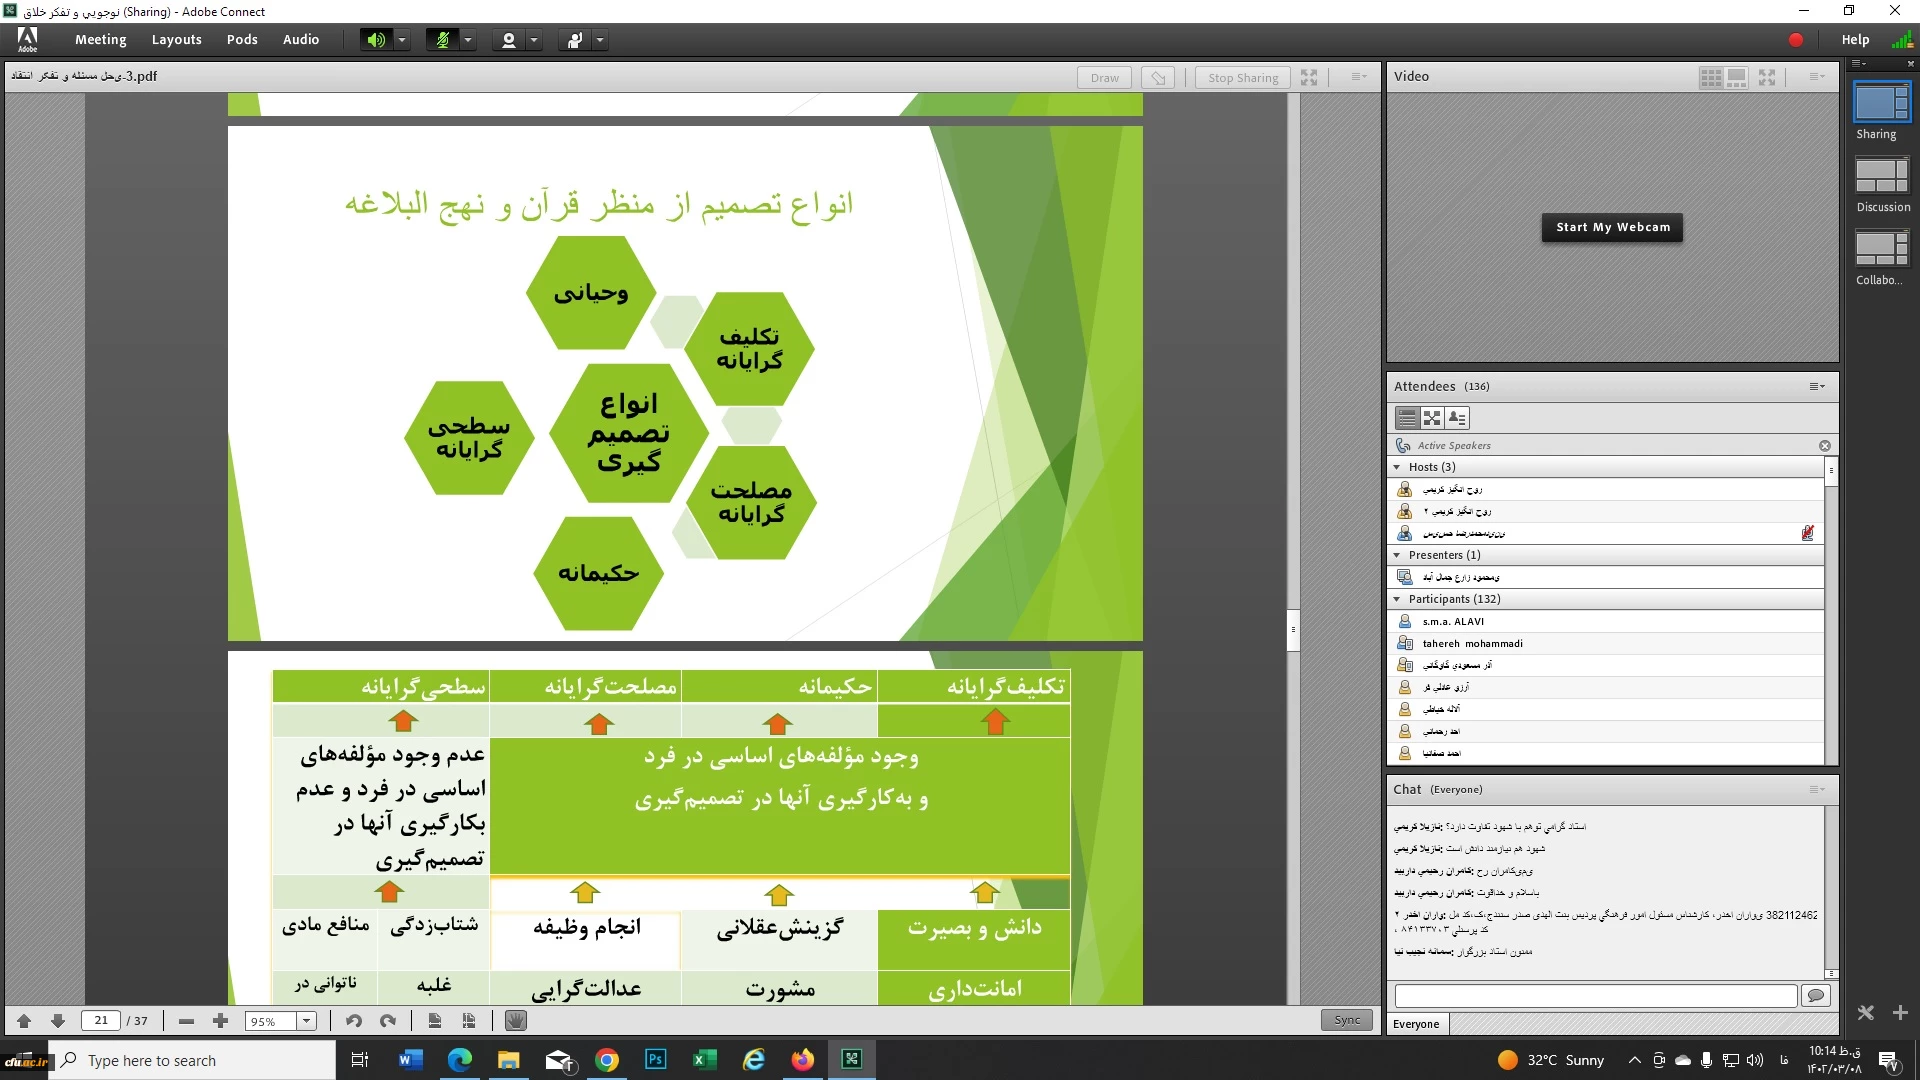Toggle the microphone mute button
Screen dimensions: 1920x1080
[442, 40]
